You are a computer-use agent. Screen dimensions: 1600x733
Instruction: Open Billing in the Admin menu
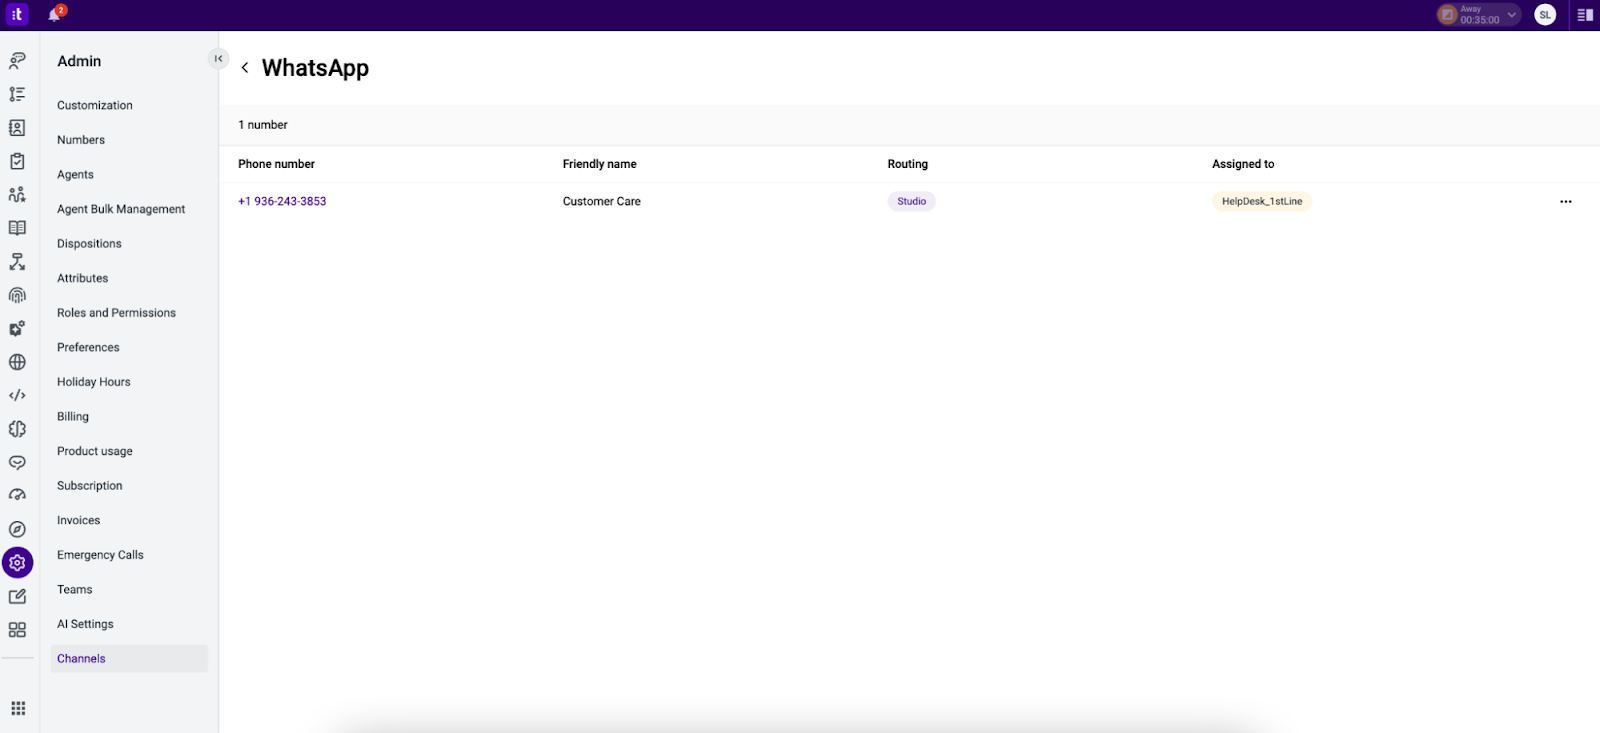(73, 417)
